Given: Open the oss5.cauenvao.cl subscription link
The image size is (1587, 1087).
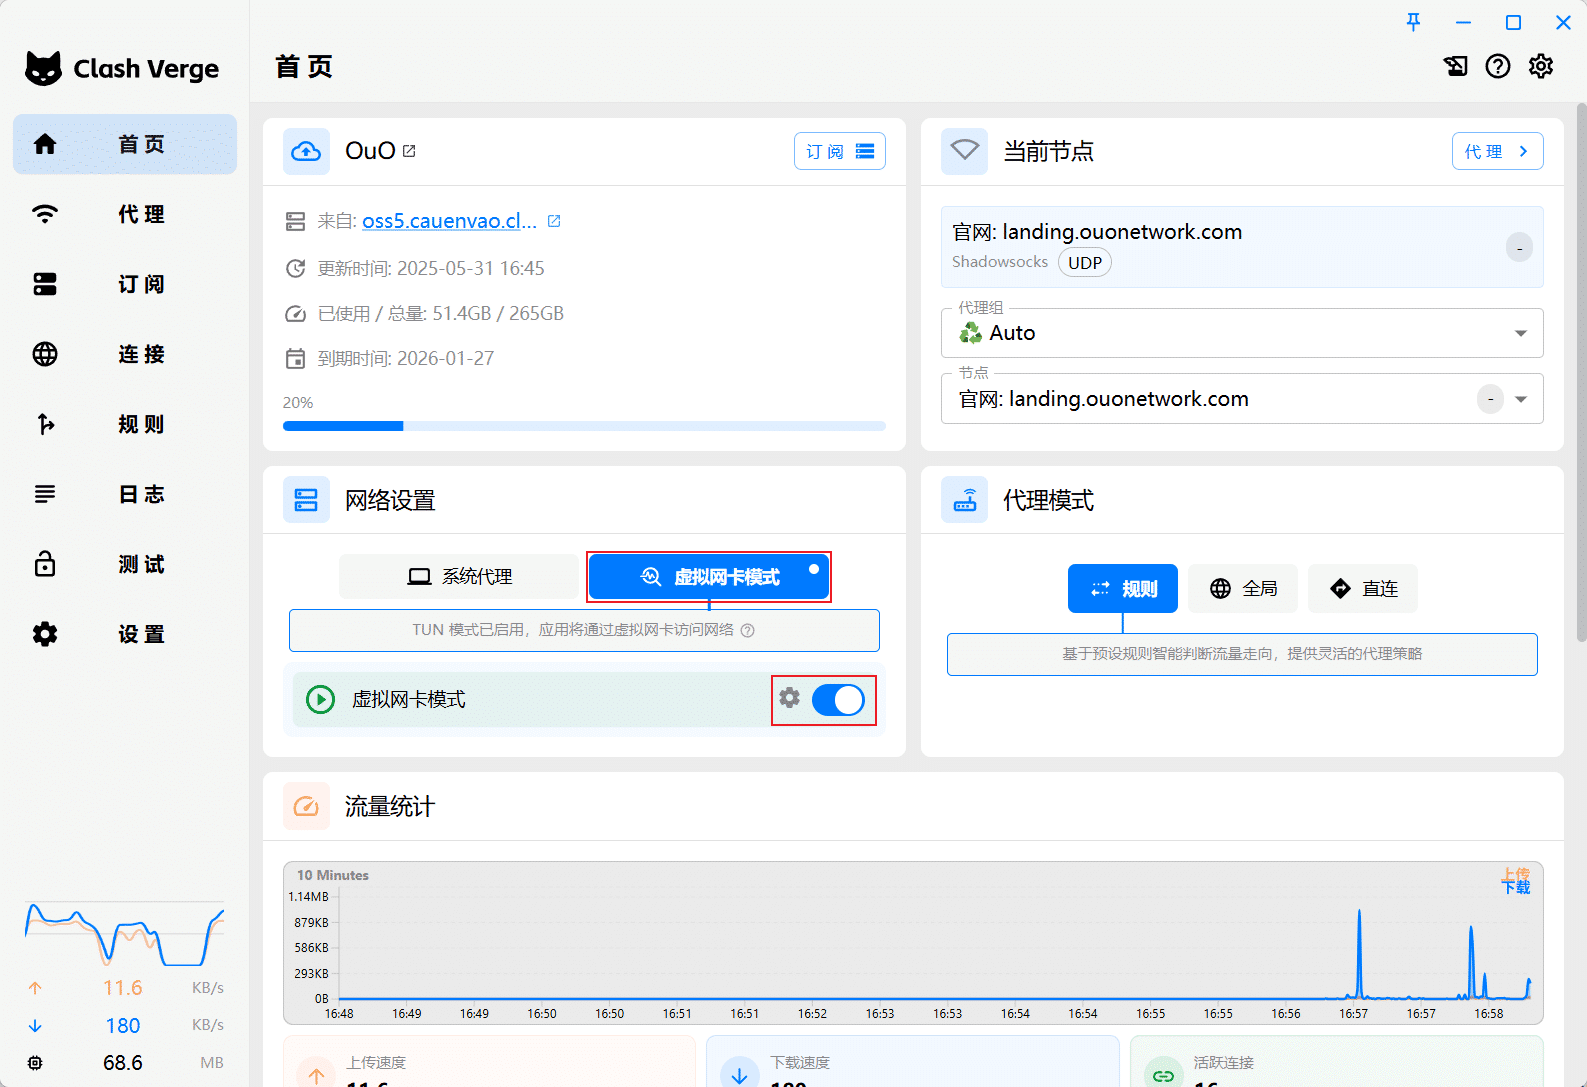Looking at the screenshot, I should pos(449,221).
